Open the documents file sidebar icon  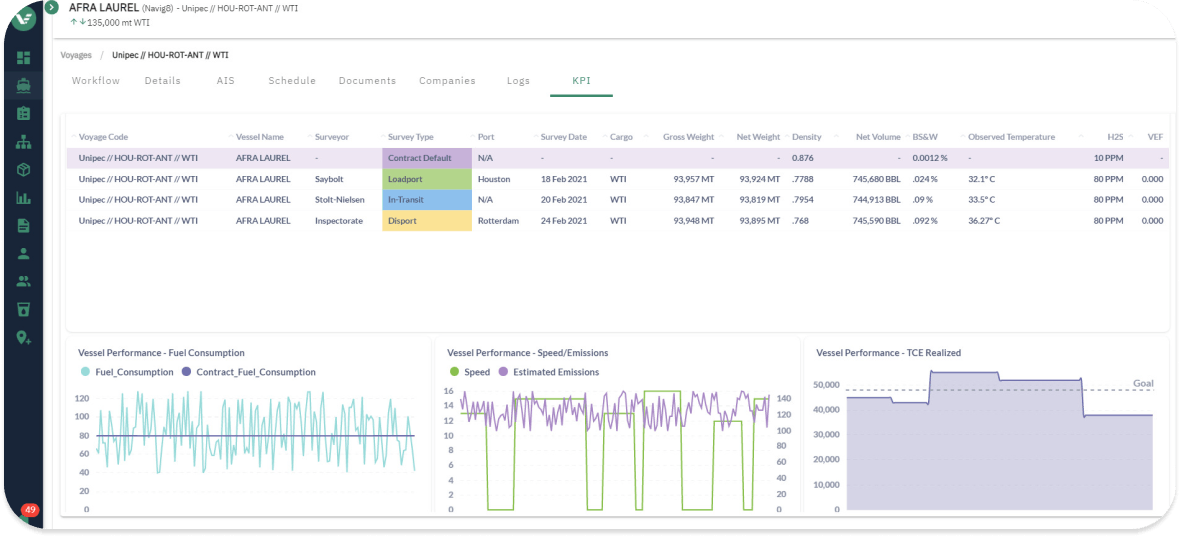click(x=23, y=226)
